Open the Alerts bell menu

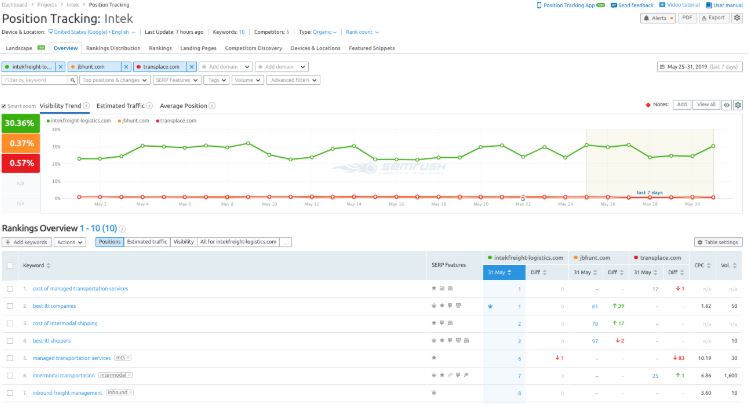click(658, 18)
